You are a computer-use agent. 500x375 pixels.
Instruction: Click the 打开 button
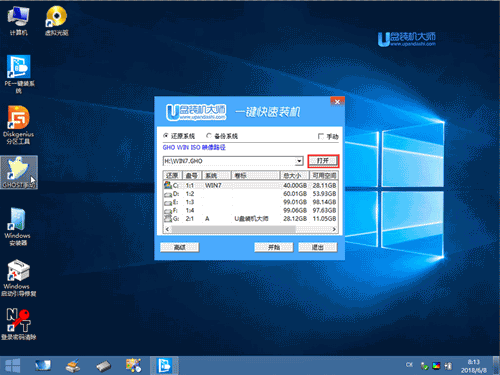[x=323, y=161]
